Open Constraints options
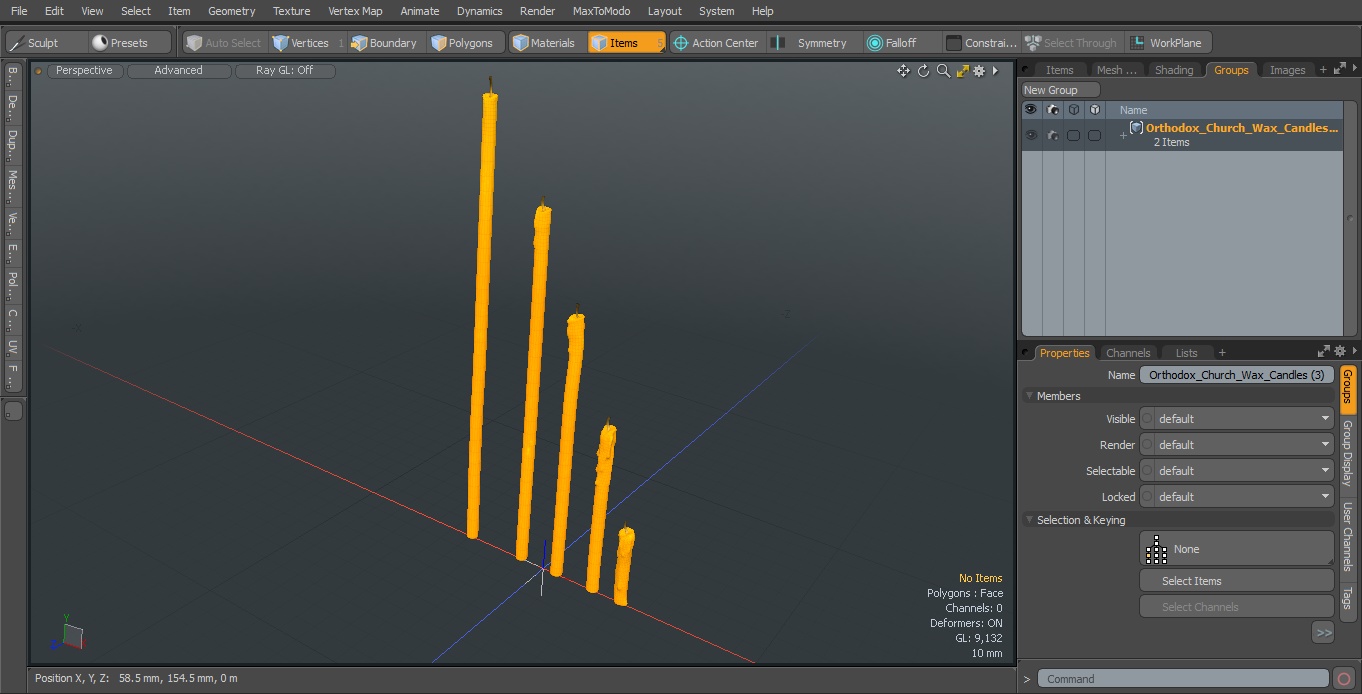Screen dimensions: 1362x694 tap(982, 43)
